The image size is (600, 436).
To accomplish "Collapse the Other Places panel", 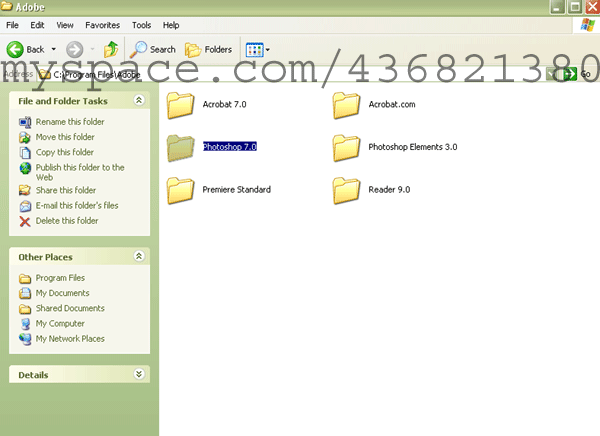I will [139, 257].
